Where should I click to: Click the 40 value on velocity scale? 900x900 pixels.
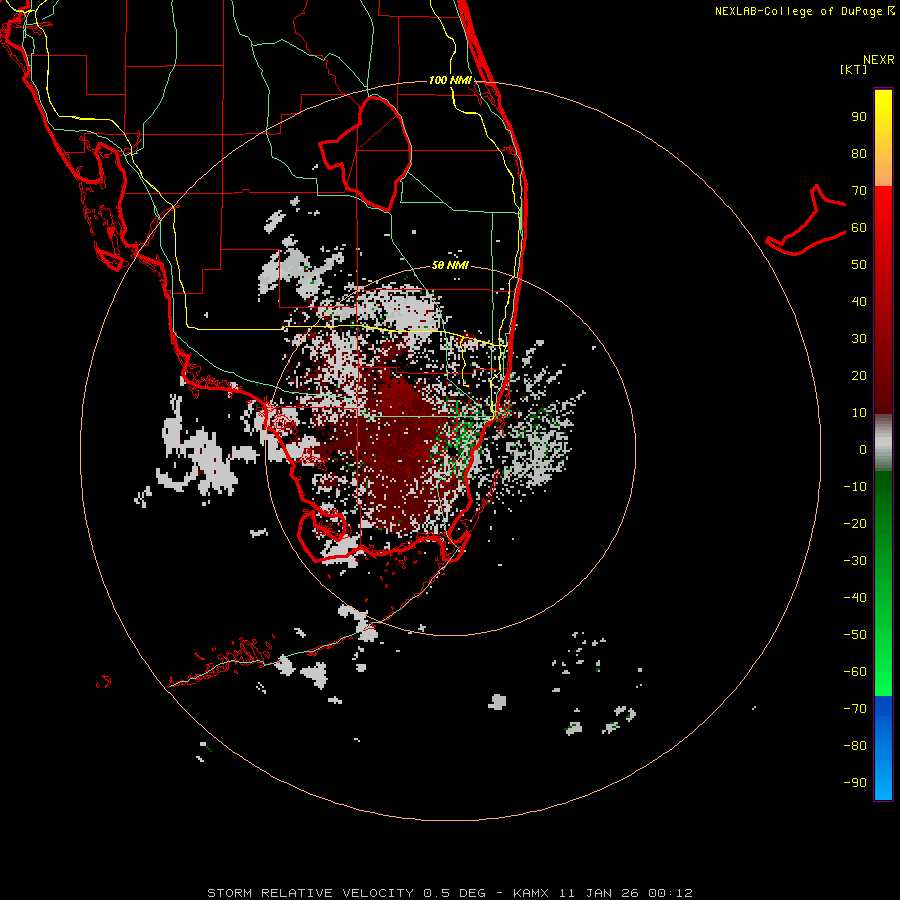pos(859,301)
